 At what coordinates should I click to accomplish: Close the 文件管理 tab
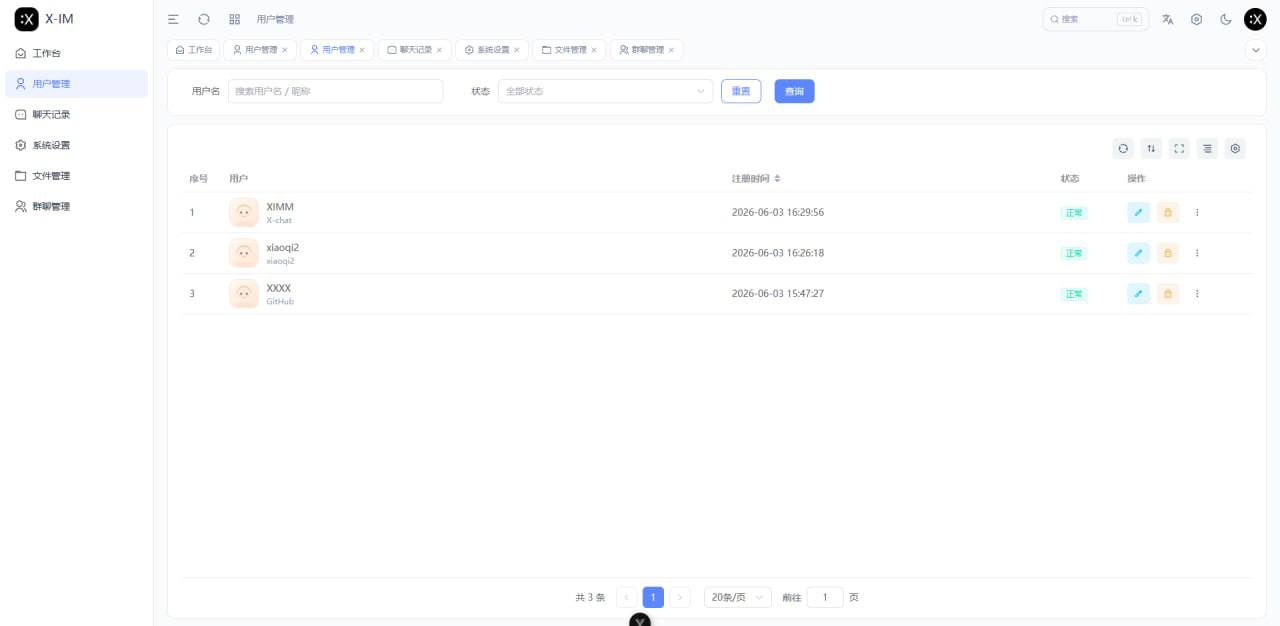pos(594,50)
